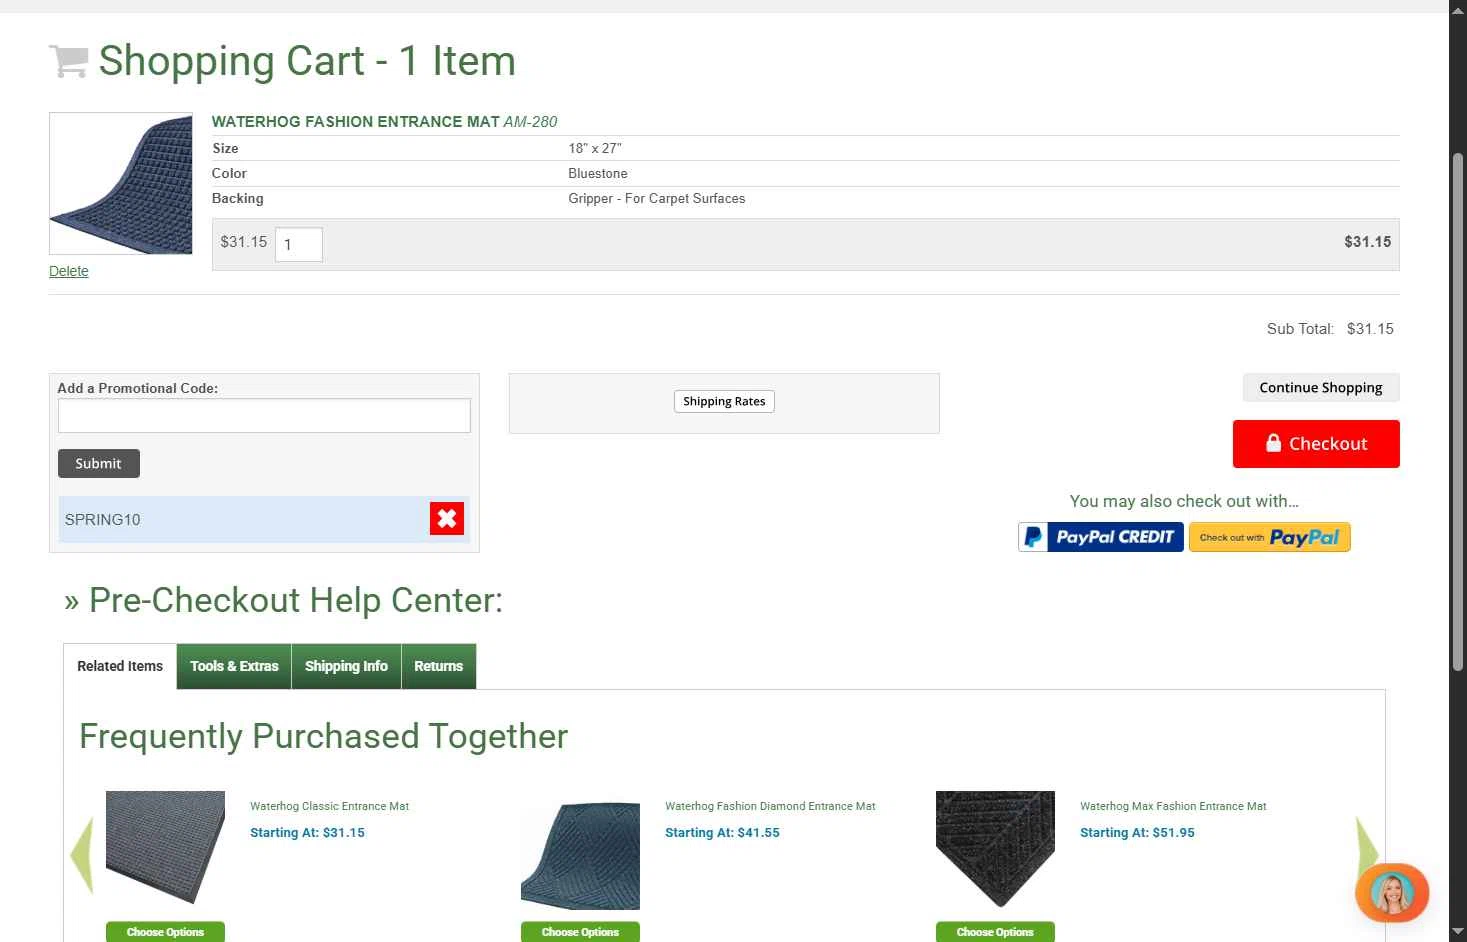Click the Pre-Checkout Help Center heading
The height and width of the screenshot is (942, 1467).
click(x=284, y=600)
